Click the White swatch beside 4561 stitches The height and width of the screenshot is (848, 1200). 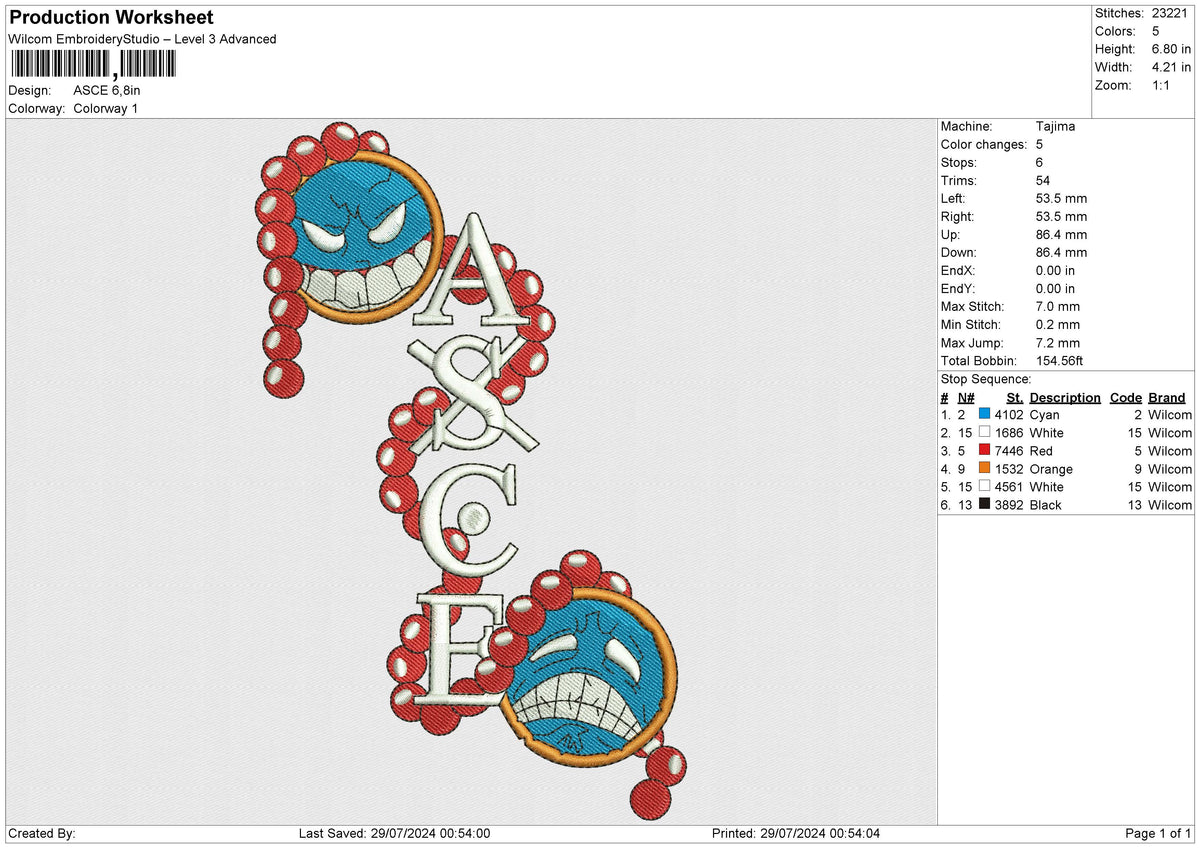coord(985,487)
